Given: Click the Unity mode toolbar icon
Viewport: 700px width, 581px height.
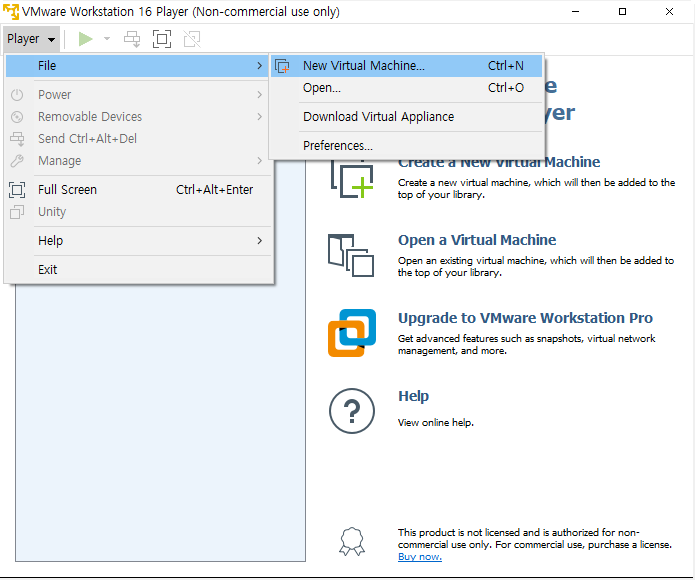Looking at the screenshot, I should tap(192, 39).
